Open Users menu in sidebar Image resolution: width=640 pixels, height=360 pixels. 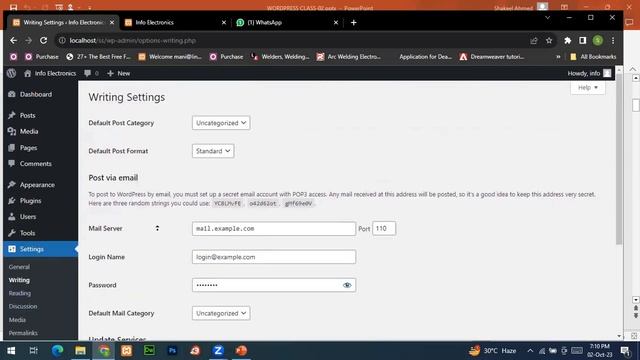point(28,217)
